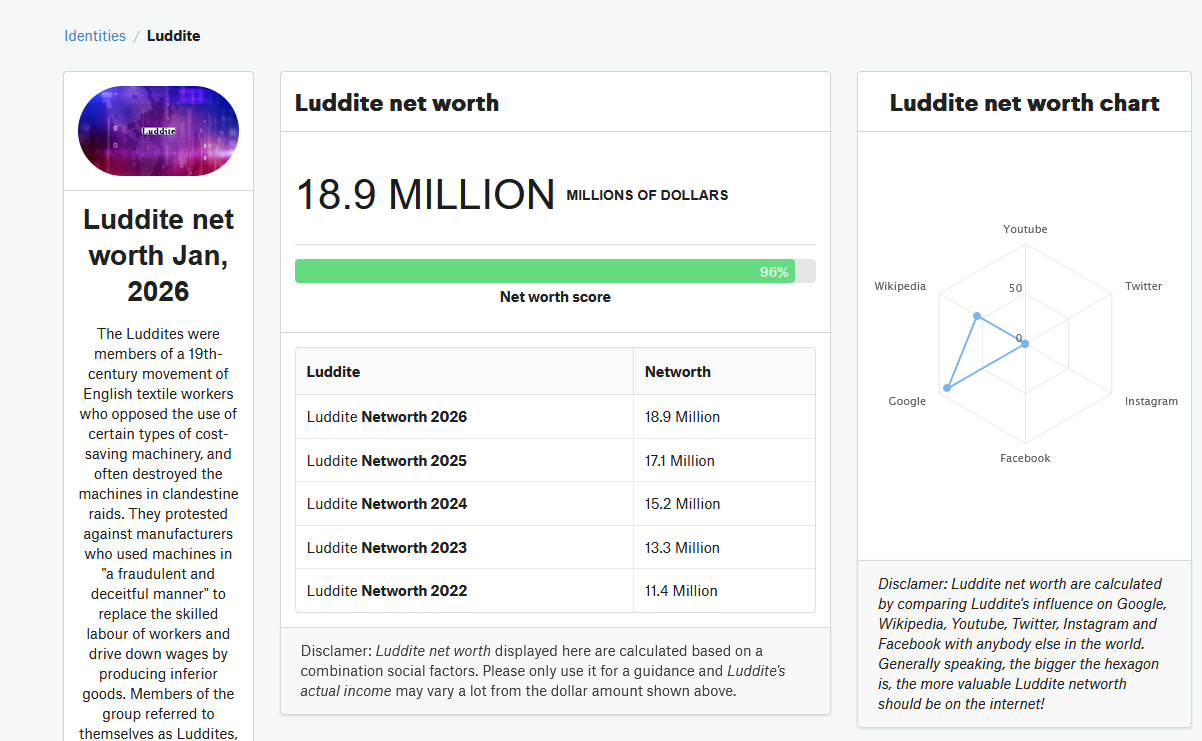
Task: Click the Luddite net worth chart heading
Action: (1024, 103)
